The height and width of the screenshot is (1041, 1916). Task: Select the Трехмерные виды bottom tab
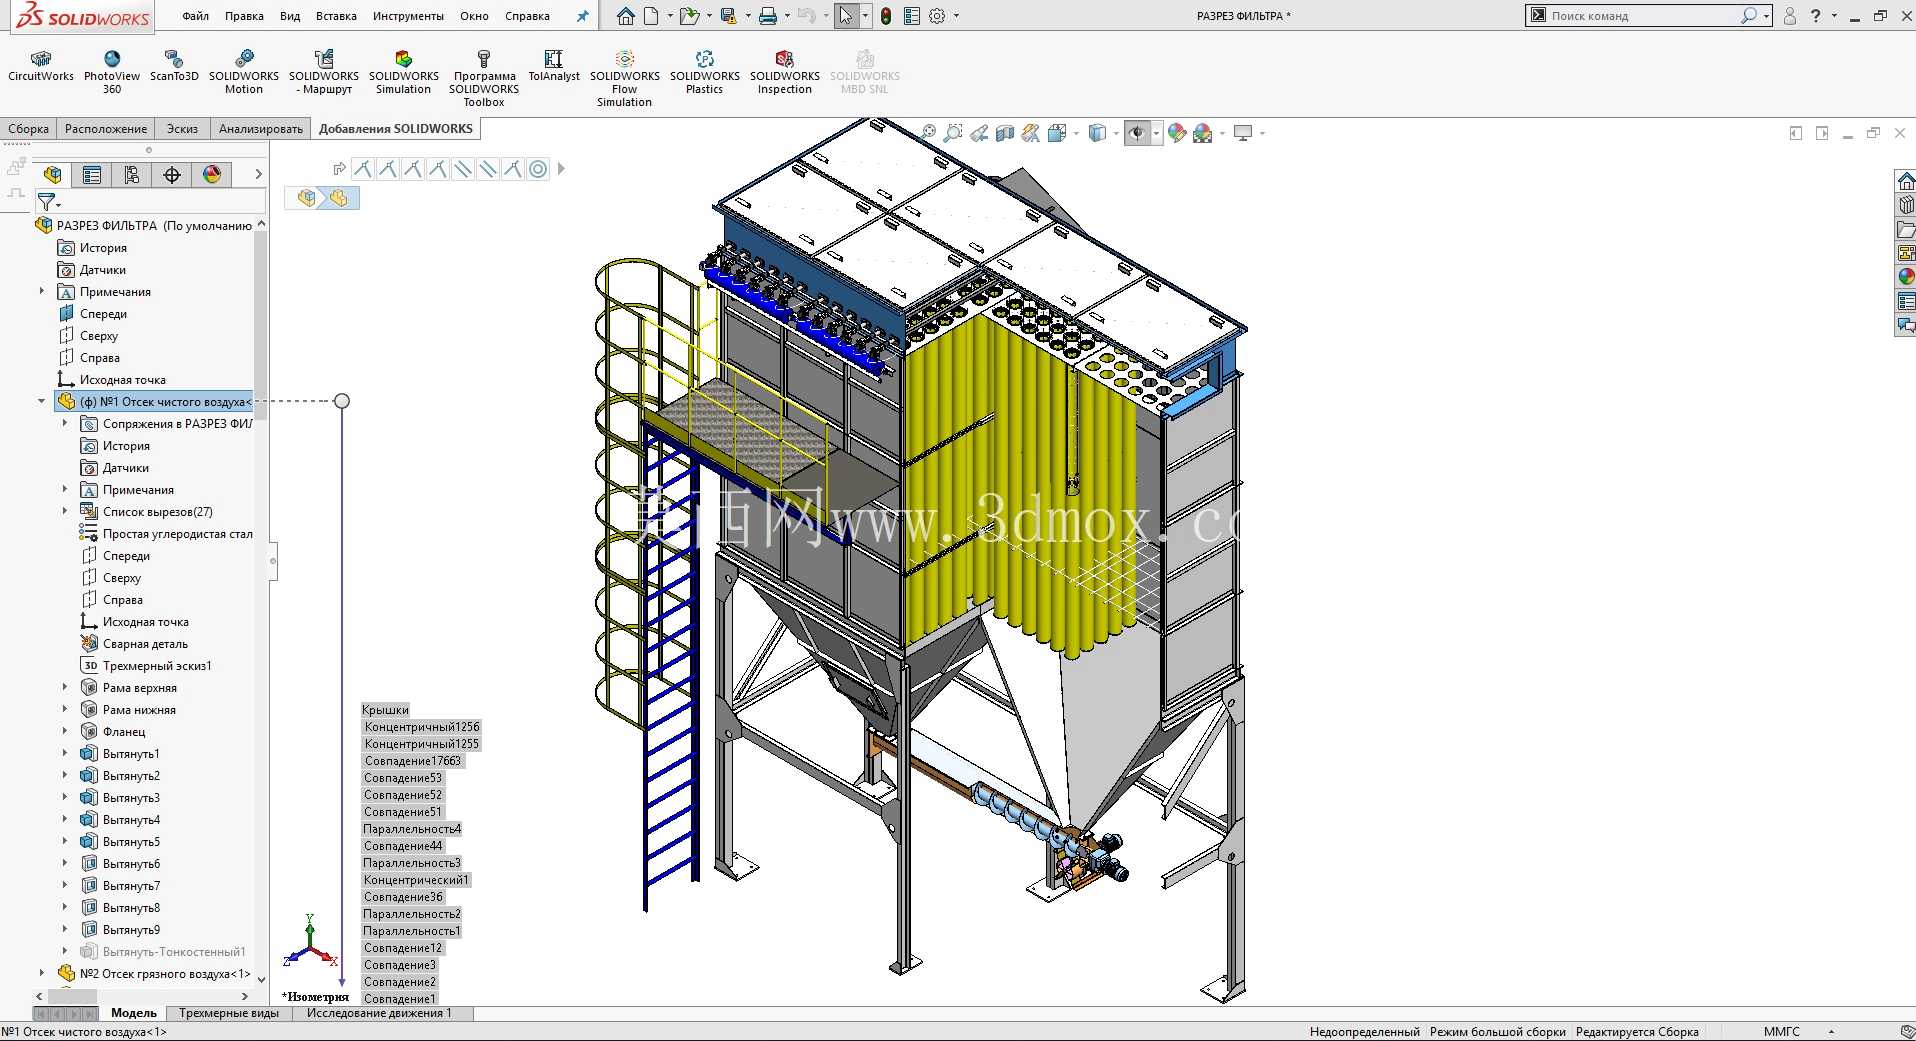[x=229, y=1013]
